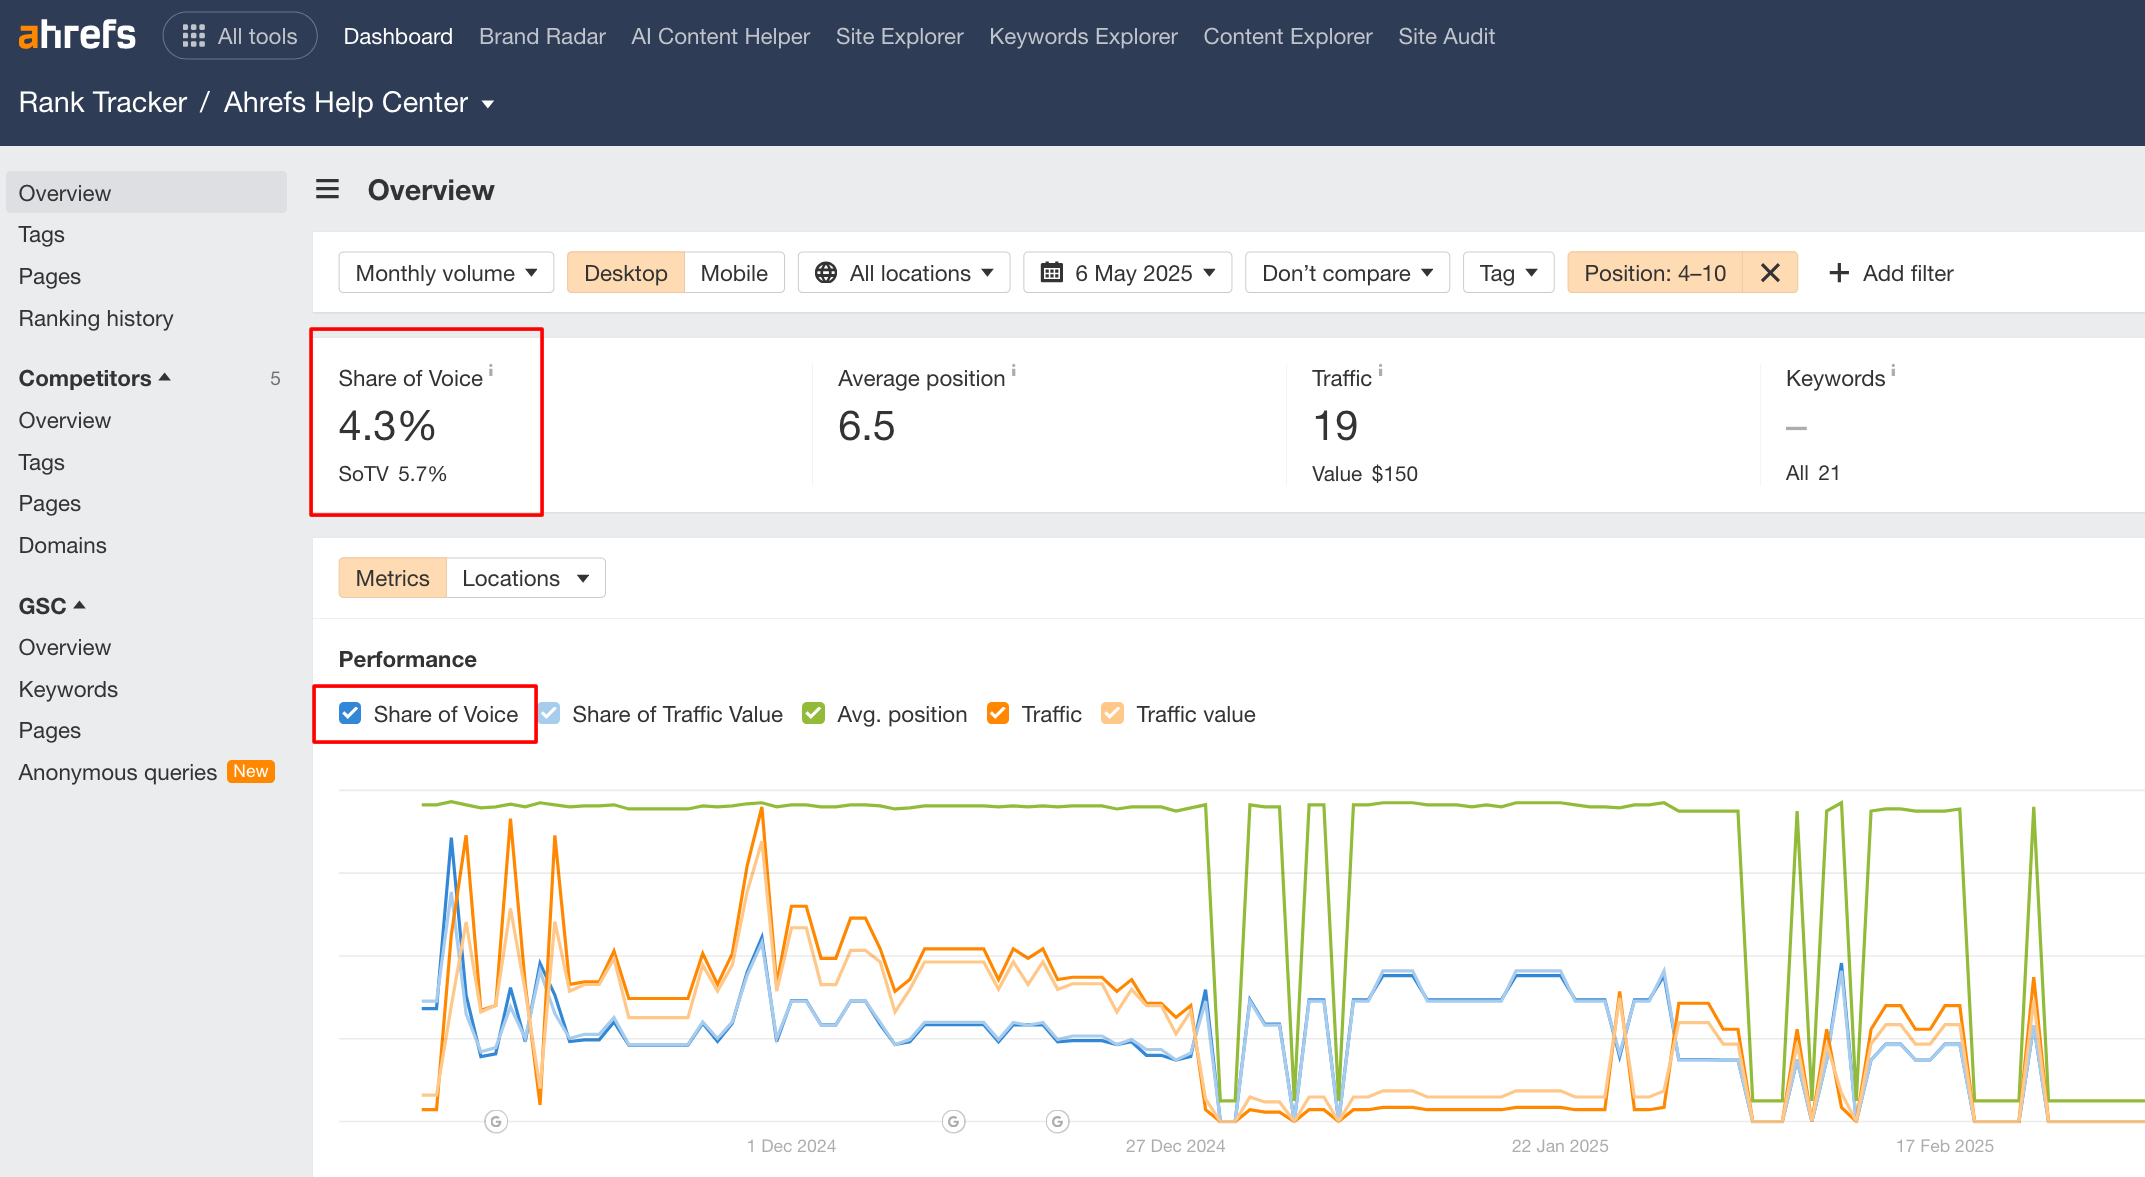The image size is (2145, 1177).
Task: Click the All 21 keywords count
Action: click(x=1812, y=473)
